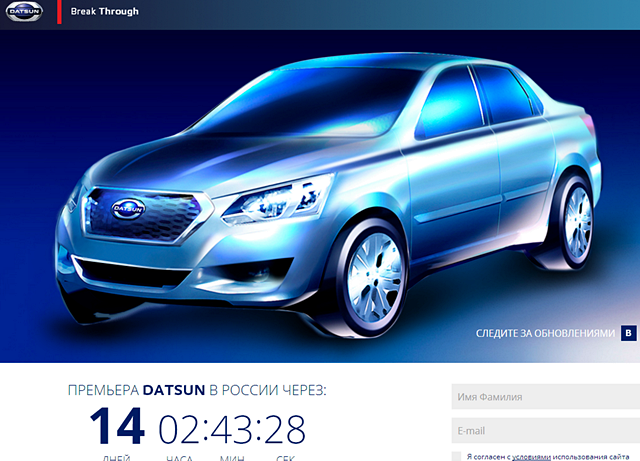Screen dimensions: 640x461
Task: Focus the E-mail input field
Action: tap(545, 431)
